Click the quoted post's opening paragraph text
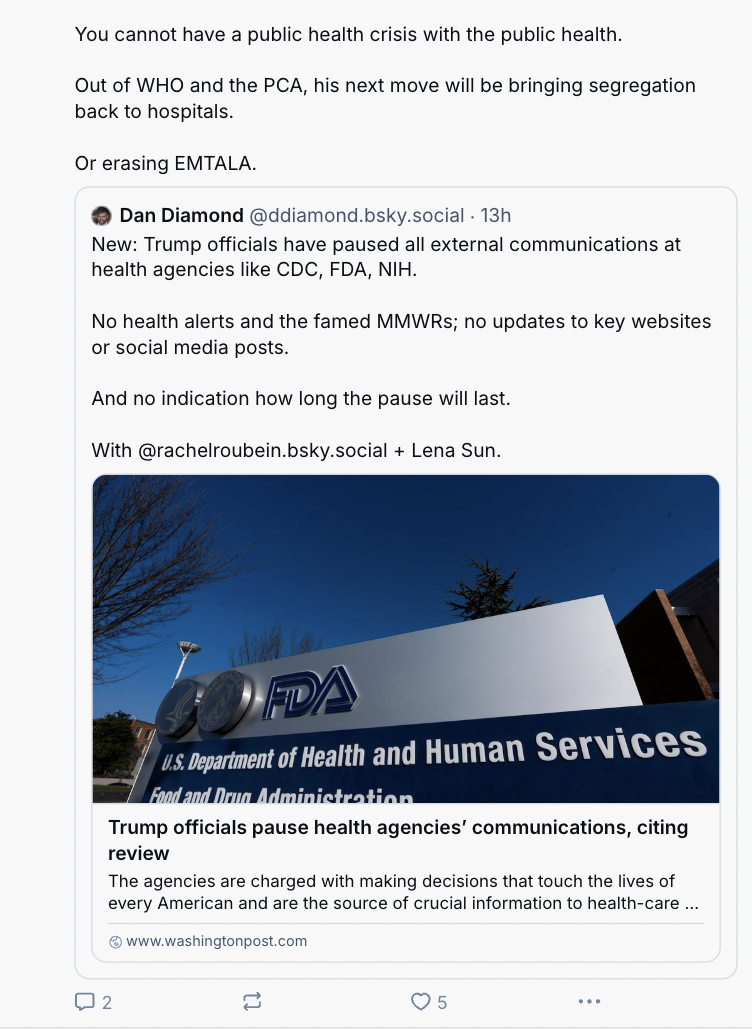Image resolution: width=752 pixels, height=1030 pixels. pos(386,257)
